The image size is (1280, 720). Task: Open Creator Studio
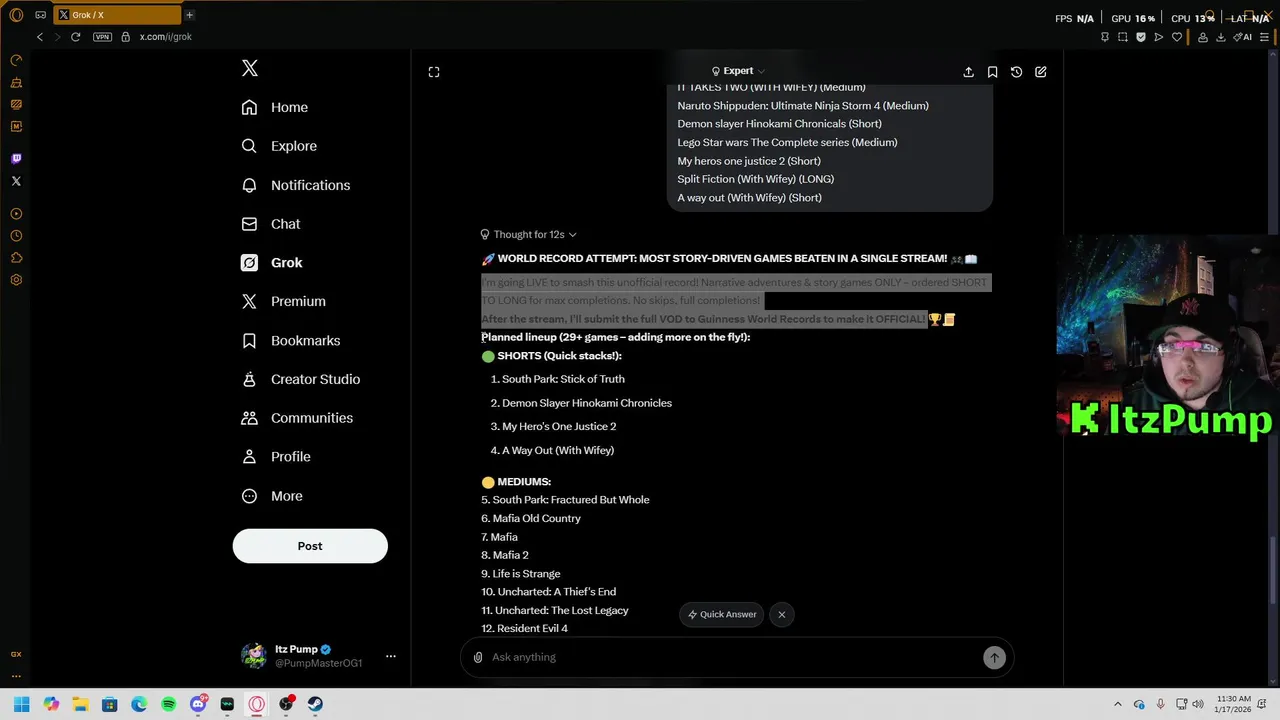(x=301, y=379)
